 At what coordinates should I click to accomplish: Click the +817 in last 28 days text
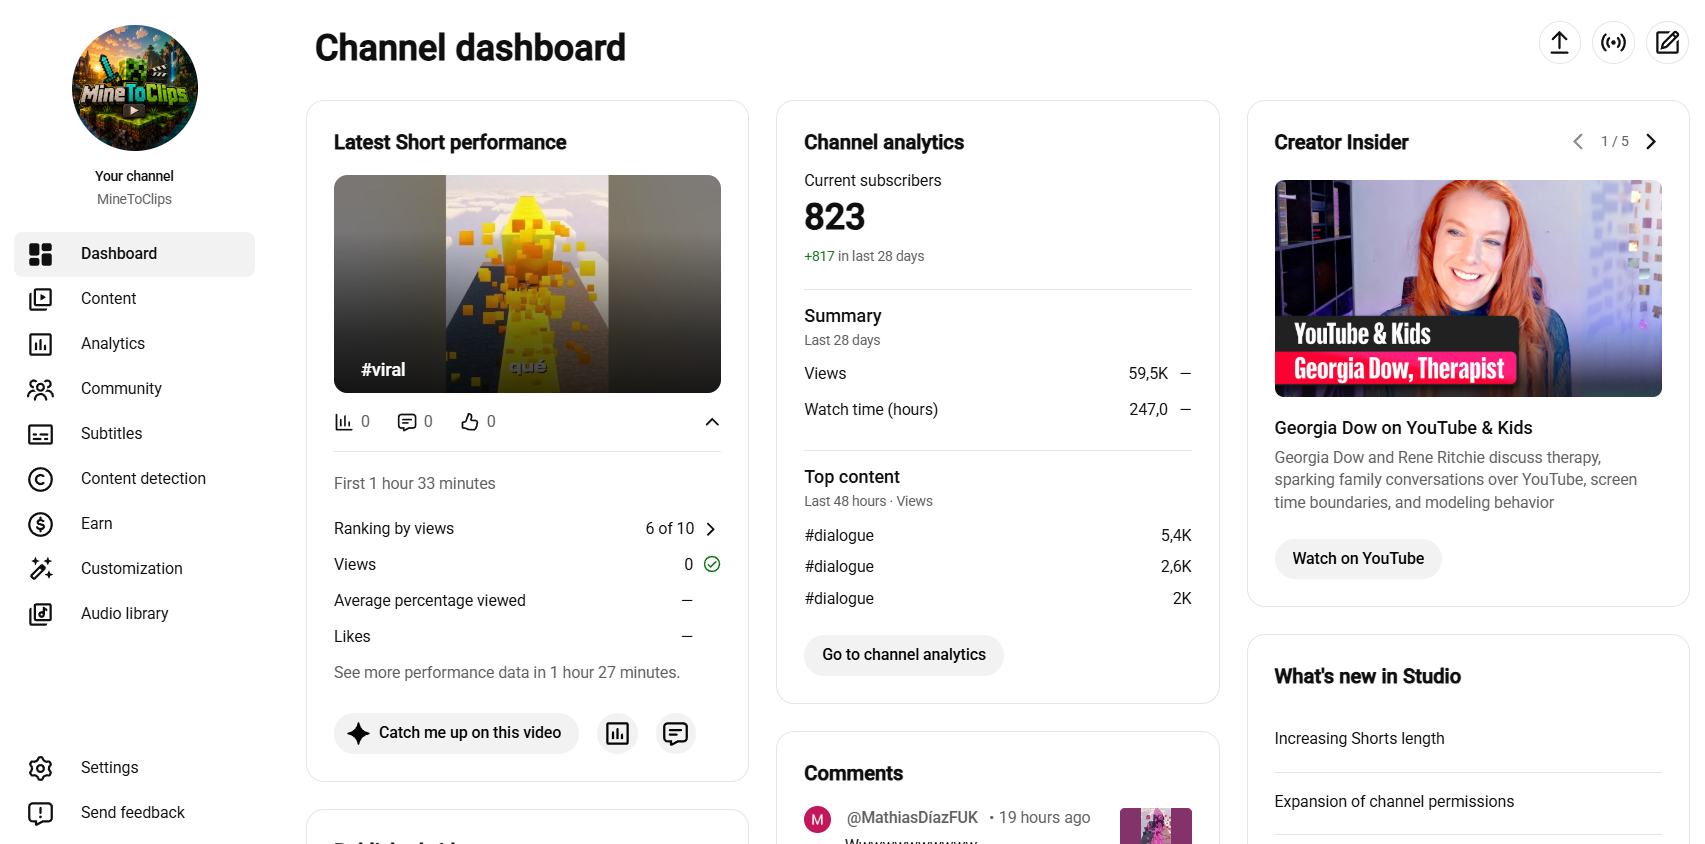click(x=864, y=256)
